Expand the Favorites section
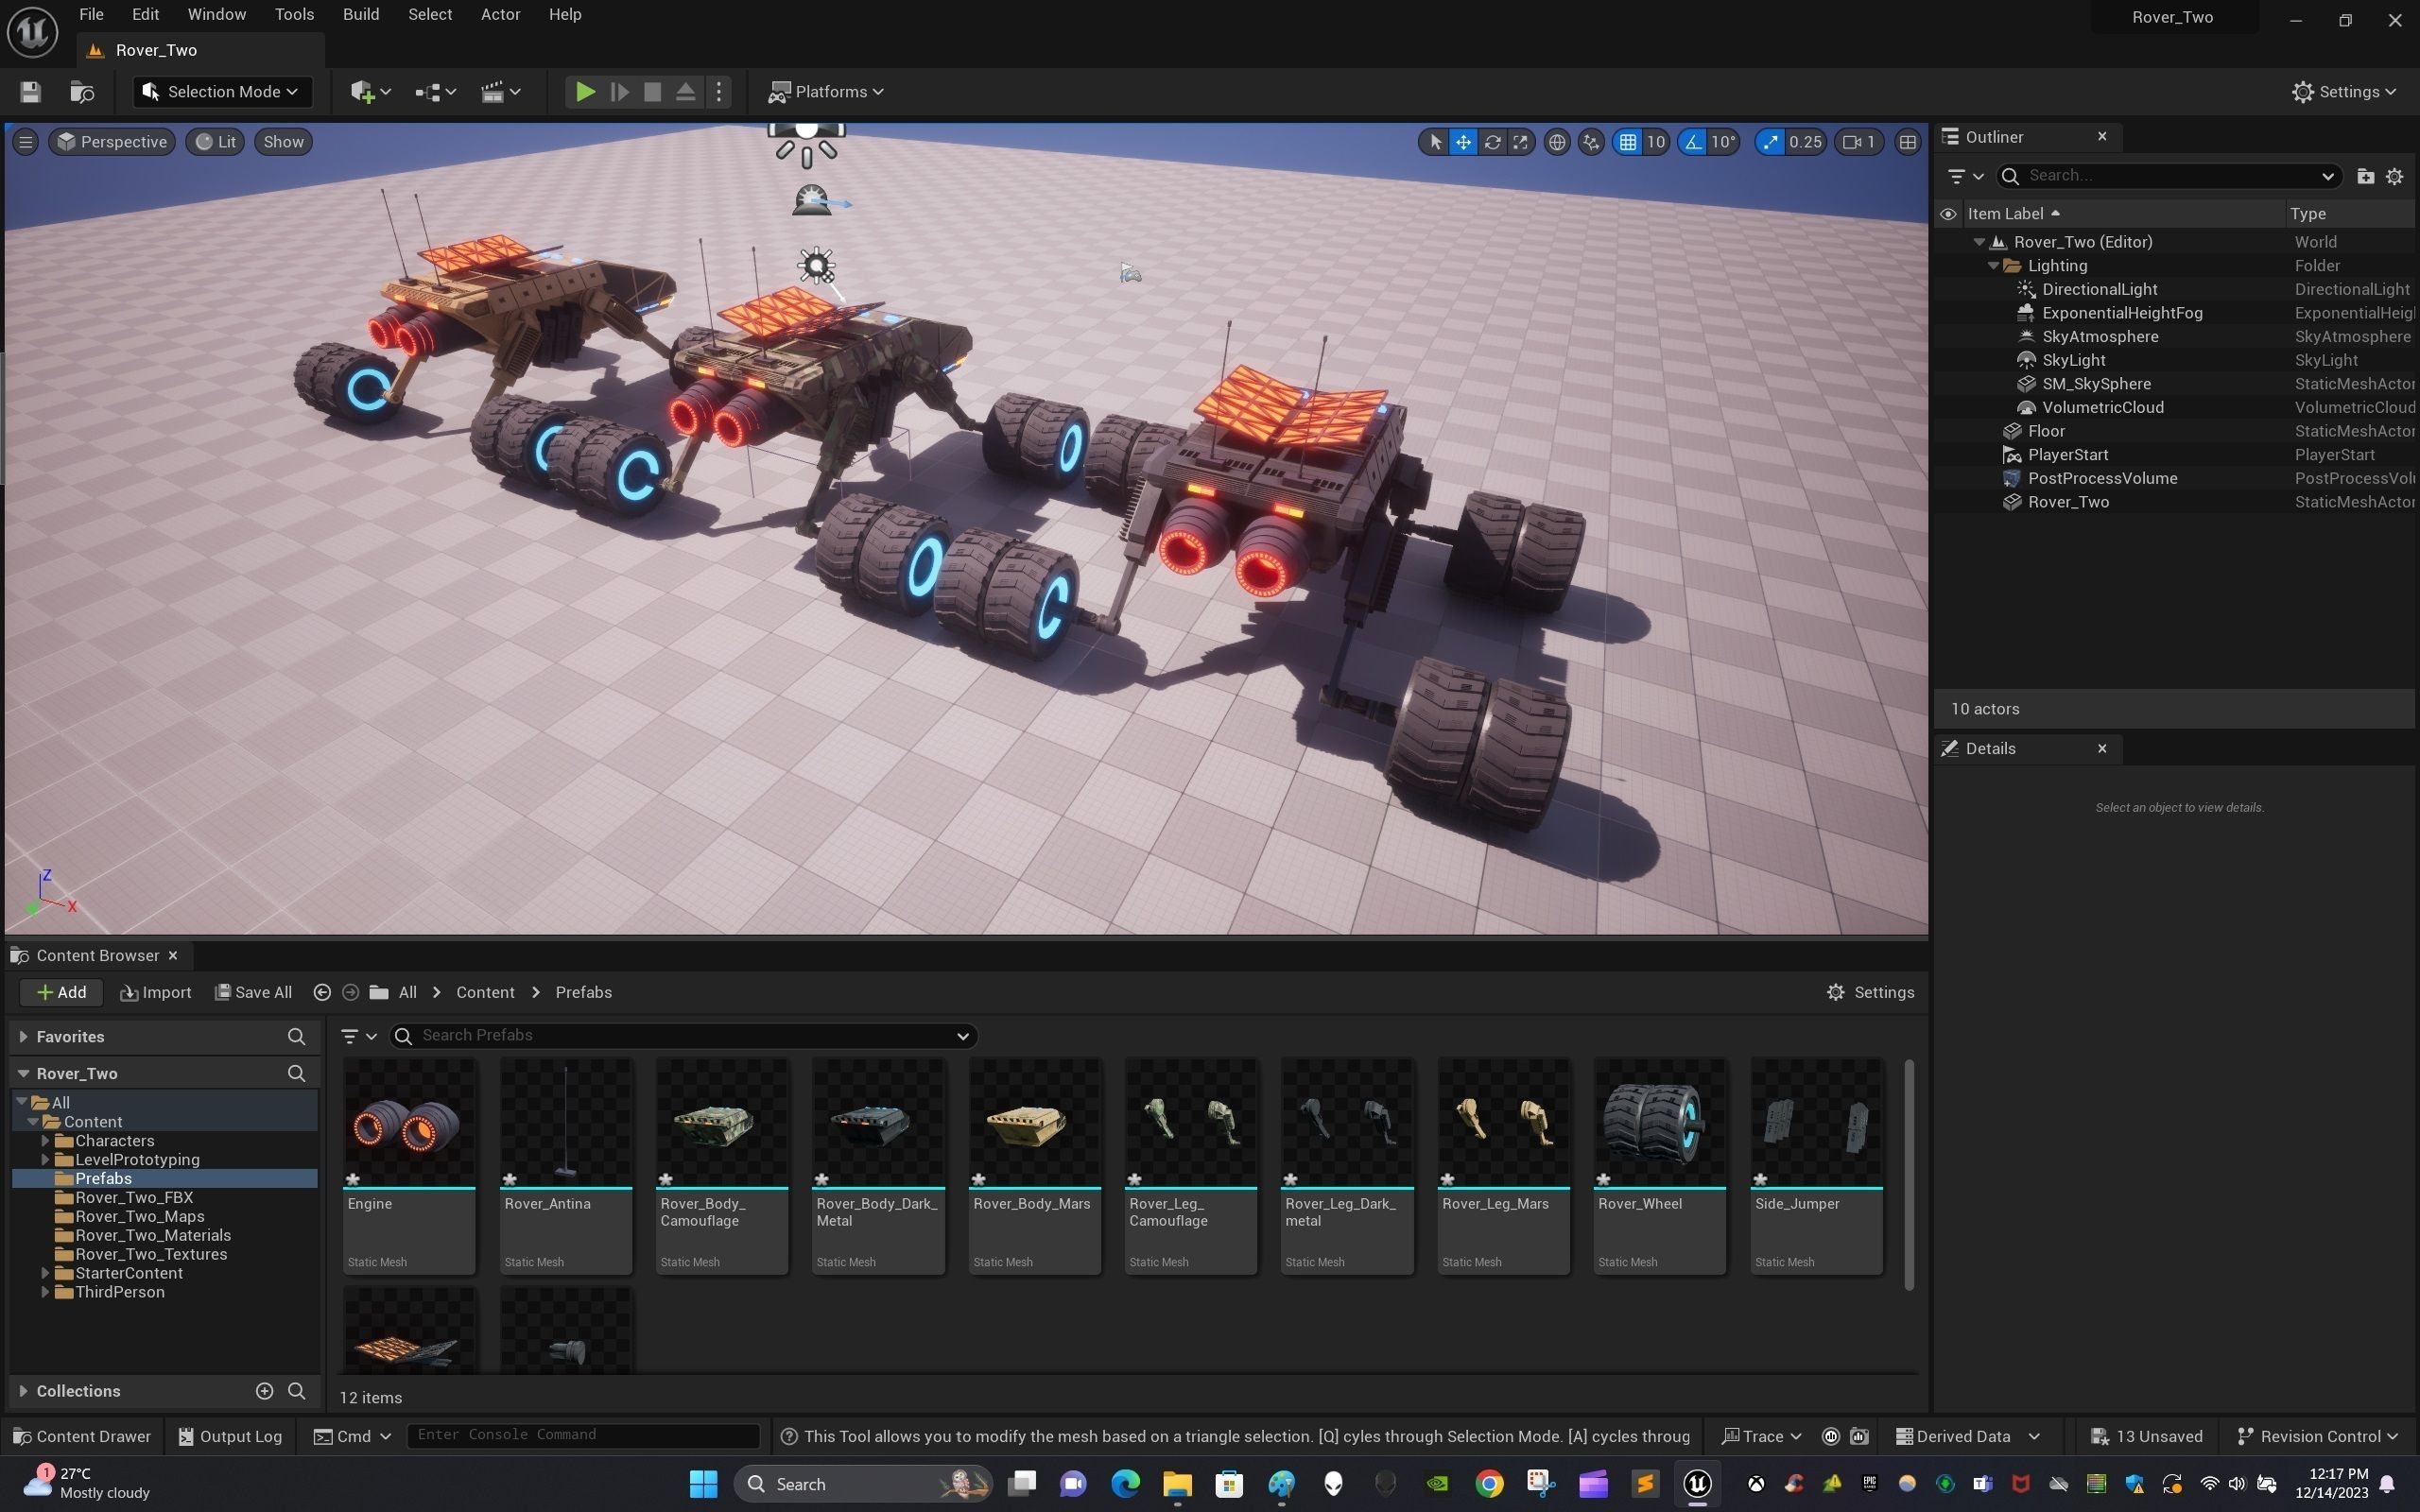2420x1512 pixels. coord(23,1037)
